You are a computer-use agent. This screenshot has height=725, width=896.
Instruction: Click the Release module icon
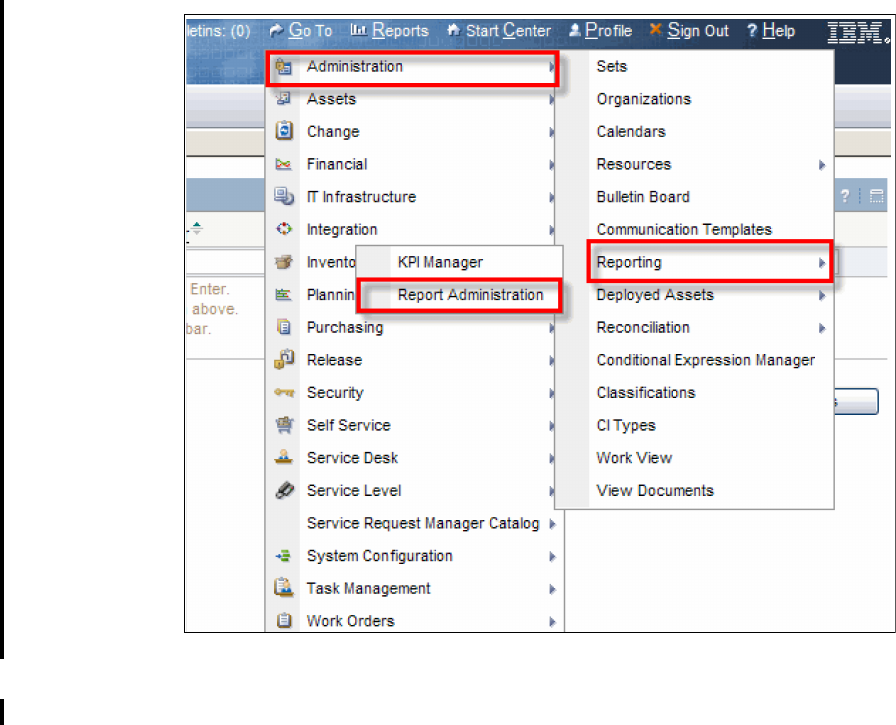(284, 359)
